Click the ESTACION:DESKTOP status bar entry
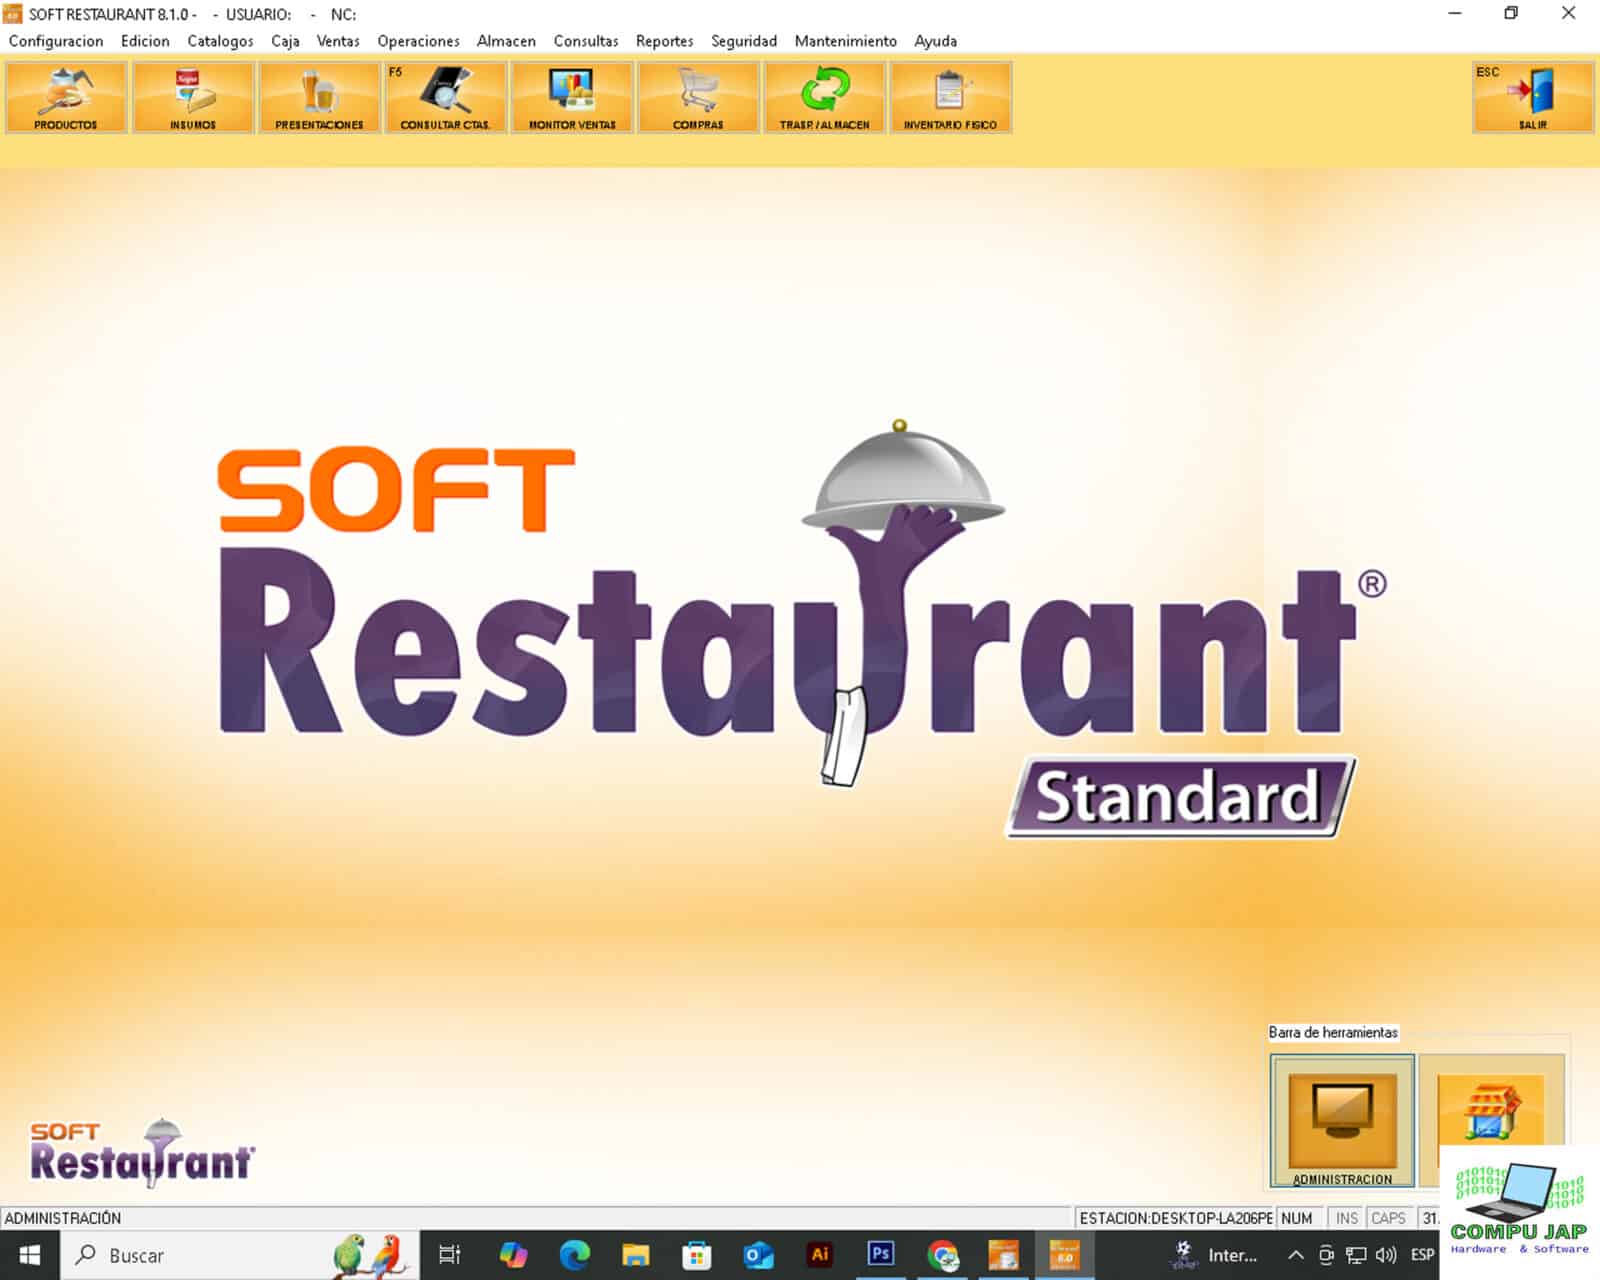 click(1175, 1218)
